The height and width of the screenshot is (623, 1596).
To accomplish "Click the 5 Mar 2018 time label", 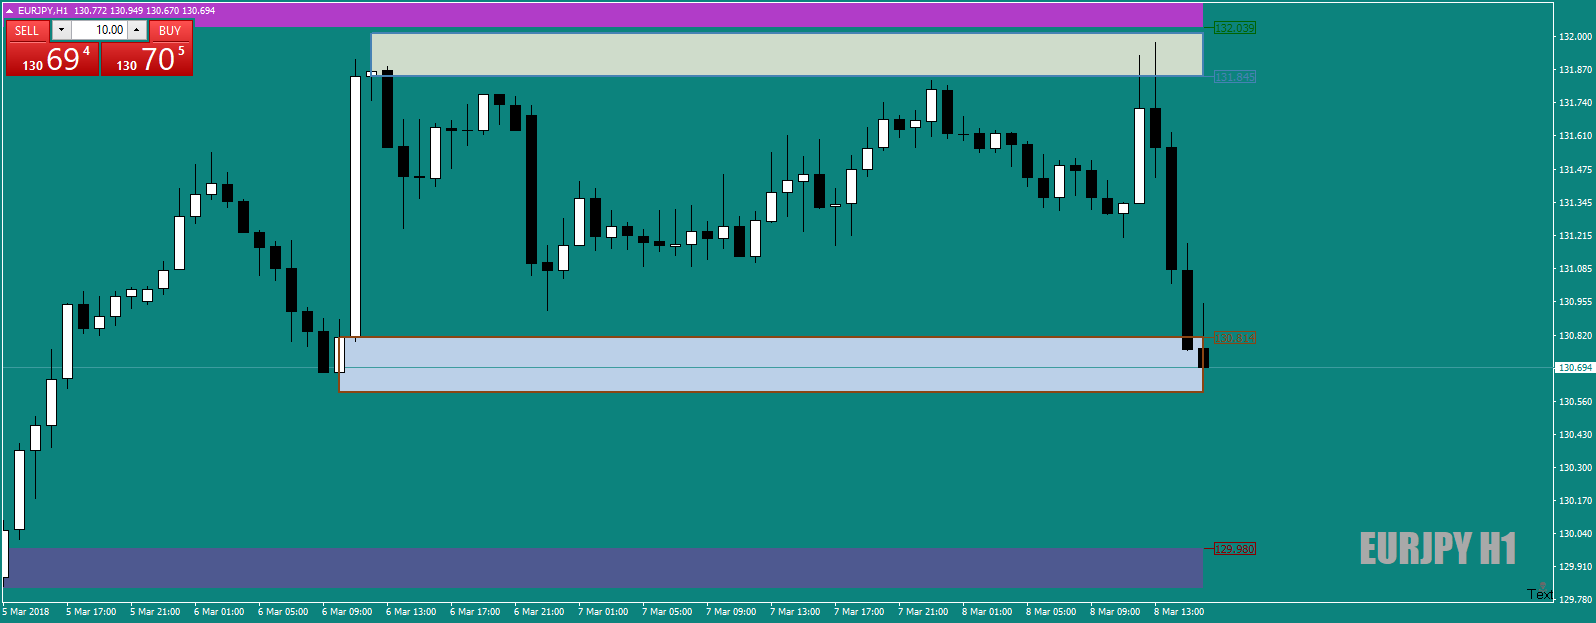I will pos(26,612).
